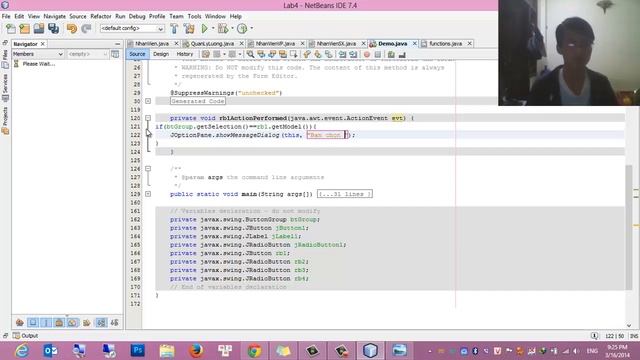
Task: Toggle leftmost Navigator filter icon
Action: pyautogui.click(x=20, y=322)
